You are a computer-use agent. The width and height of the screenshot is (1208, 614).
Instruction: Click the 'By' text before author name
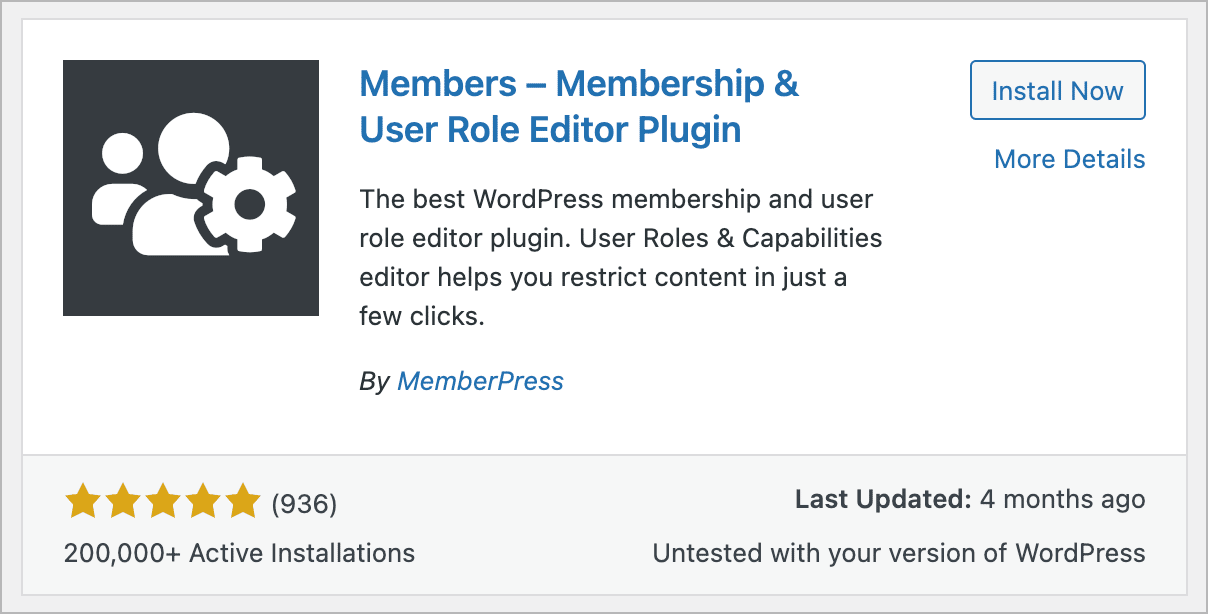[374, 381]
